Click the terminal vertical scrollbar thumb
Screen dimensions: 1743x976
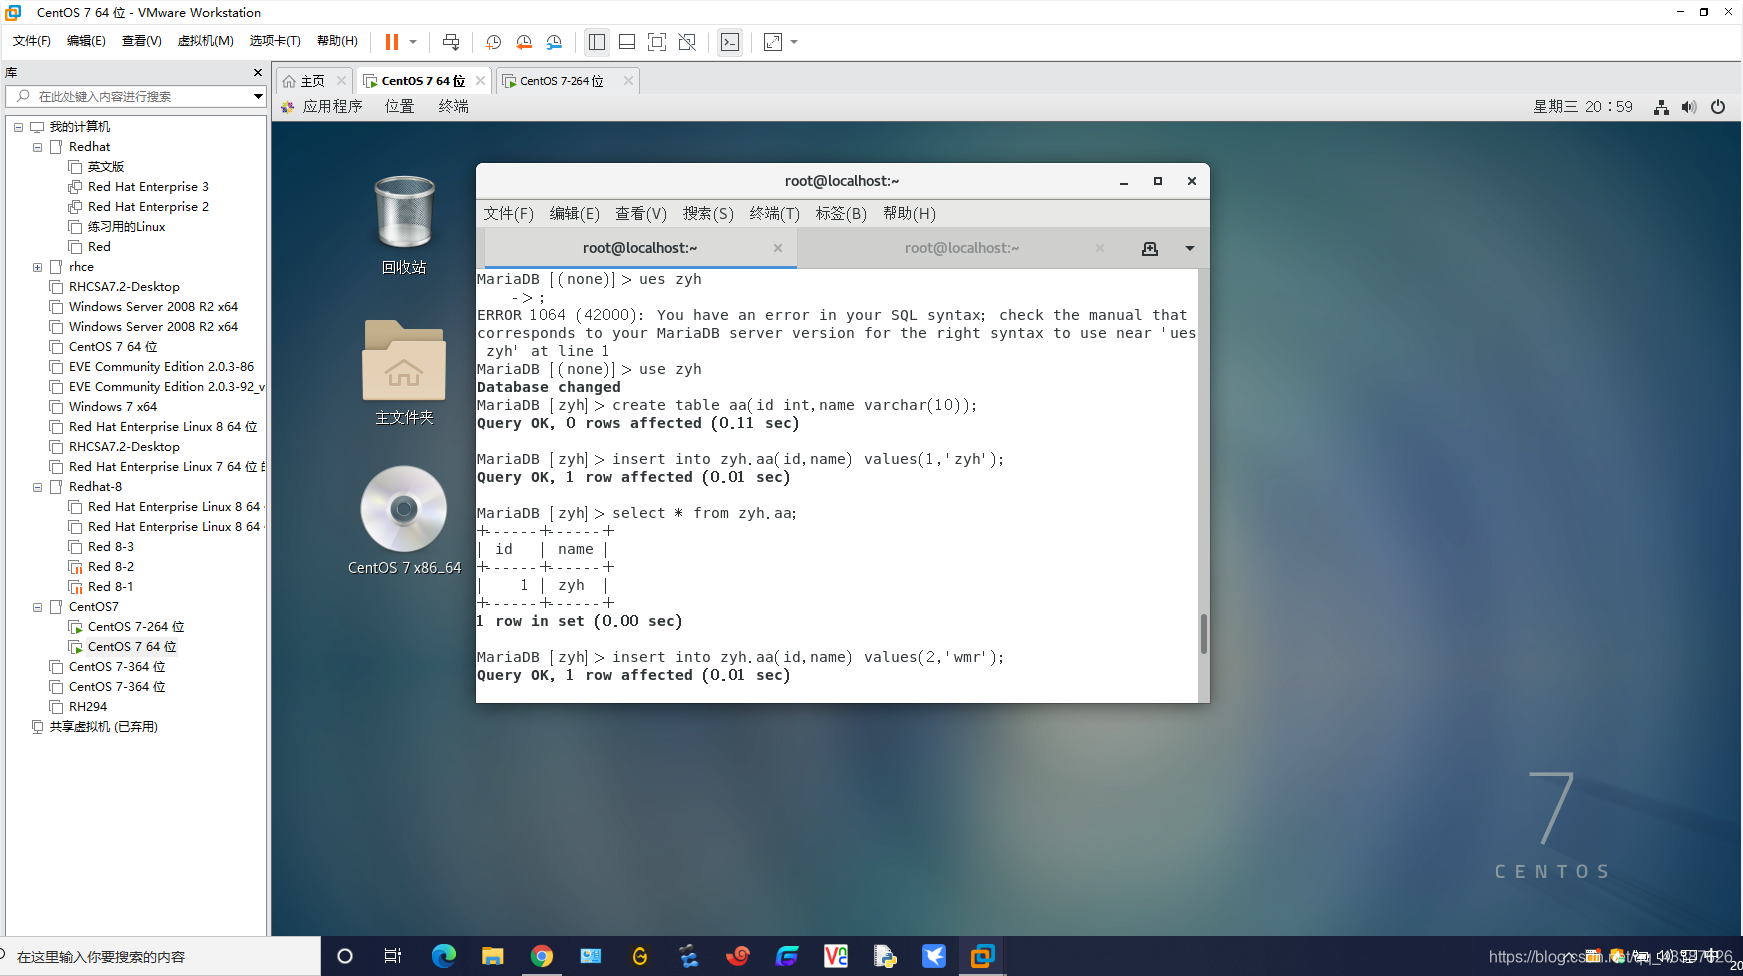(x=1203, y=633)
